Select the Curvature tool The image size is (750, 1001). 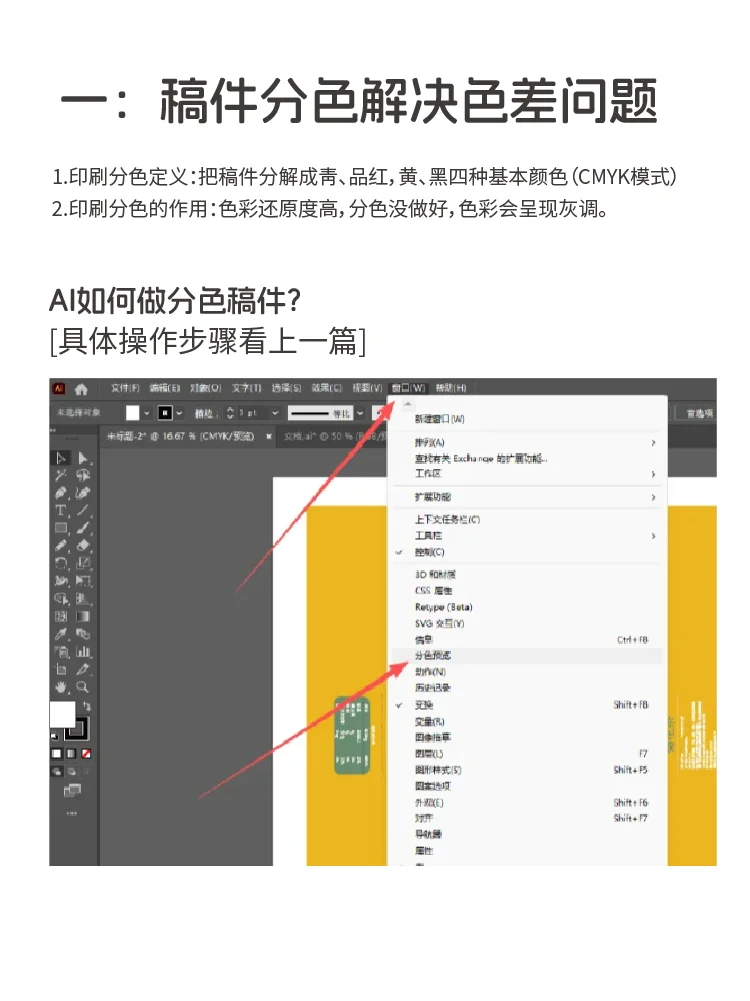point(83,493)
